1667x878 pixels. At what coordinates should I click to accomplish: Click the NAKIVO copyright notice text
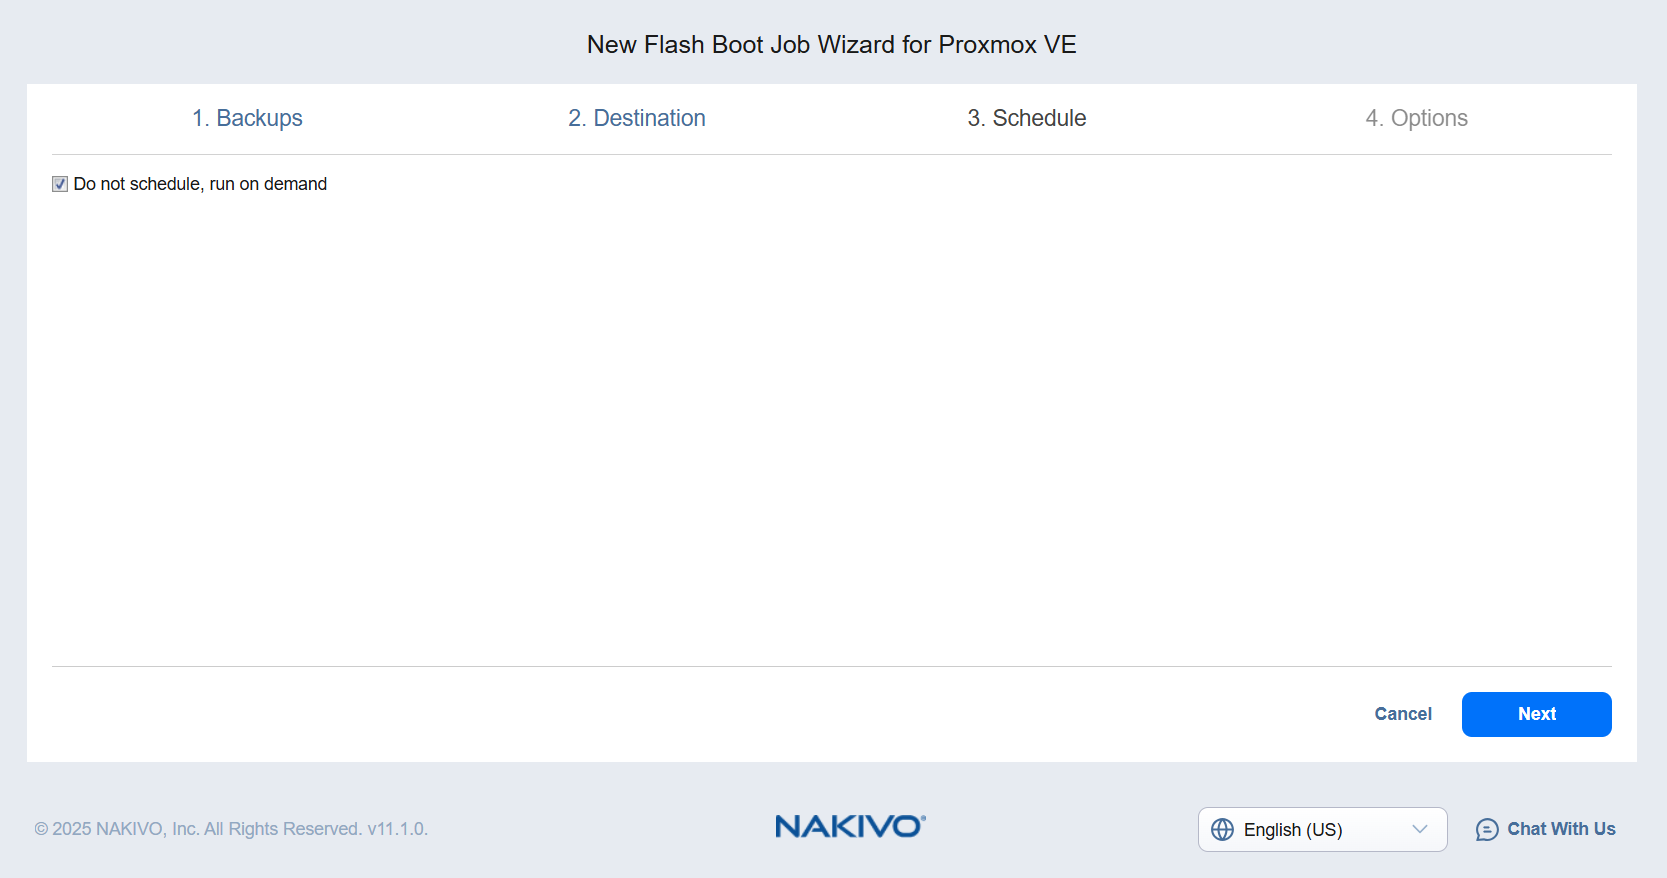(x=198, y=829)
